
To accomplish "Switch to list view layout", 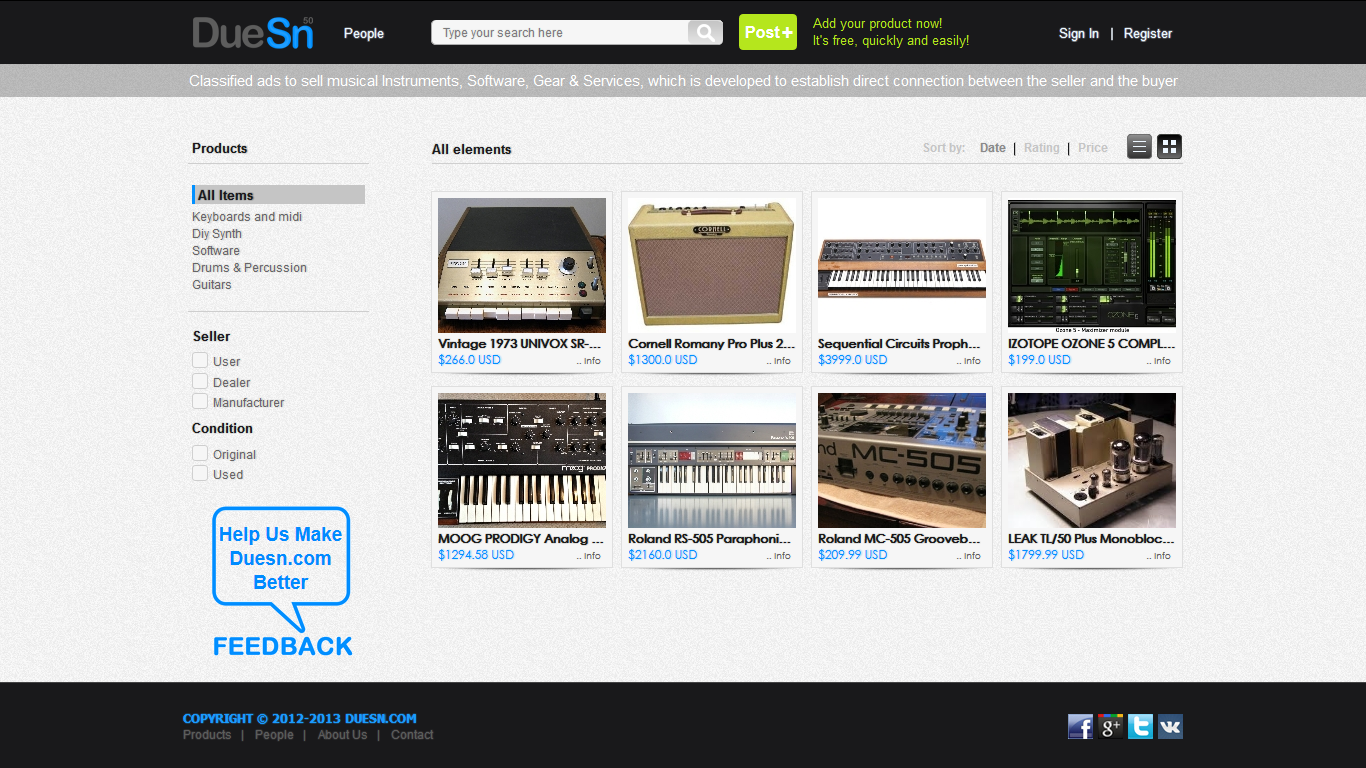I will point(1139,147).
